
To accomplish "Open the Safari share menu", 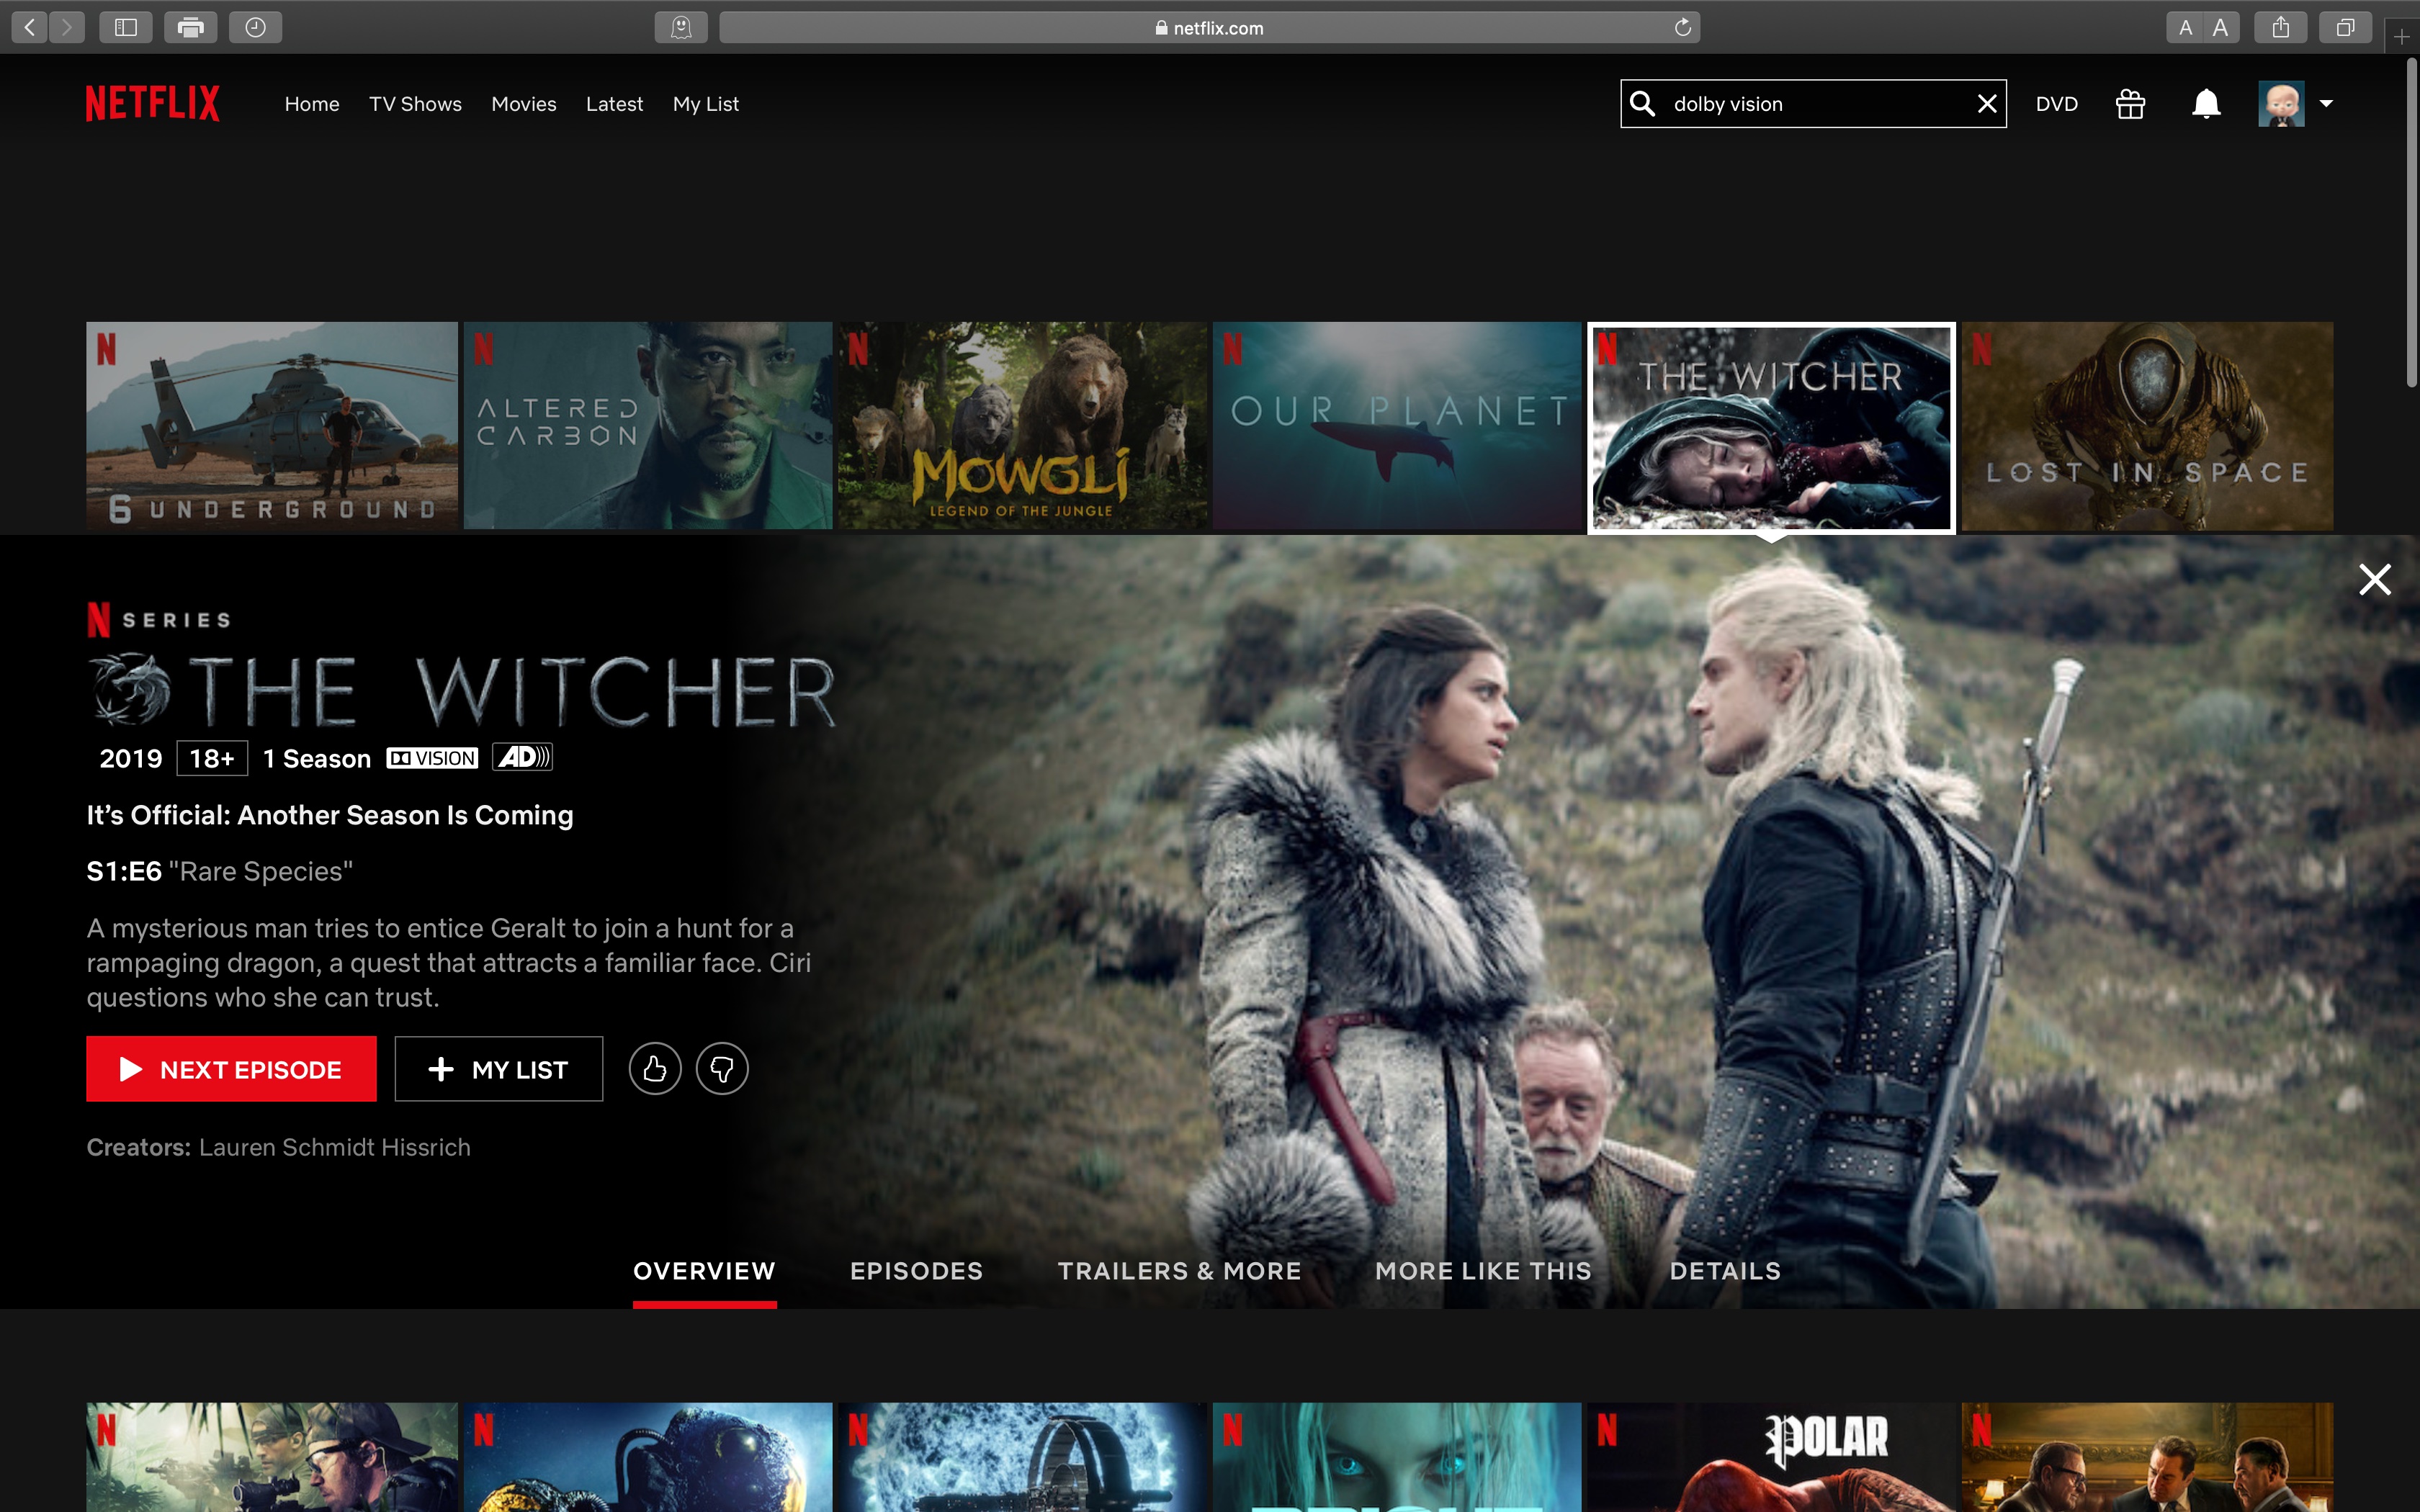I will click(2281, 27).
